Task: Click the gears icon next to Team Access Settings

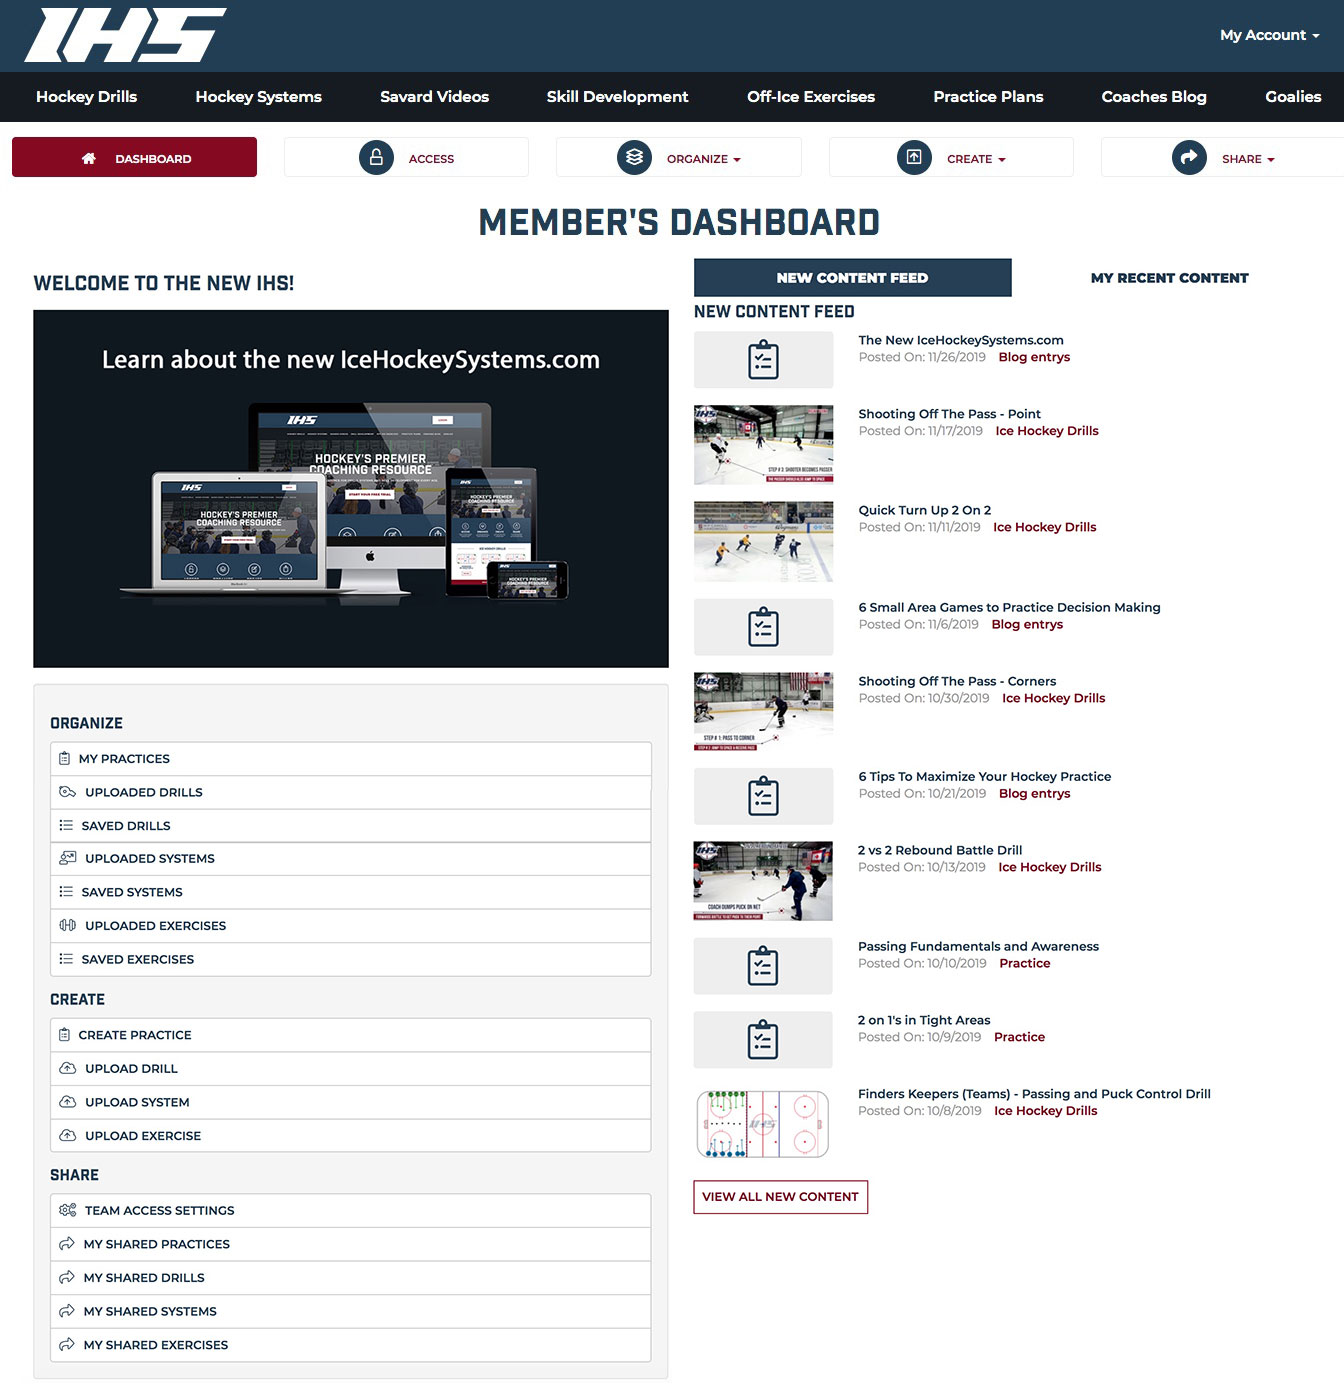Action: click(68, 1210)
